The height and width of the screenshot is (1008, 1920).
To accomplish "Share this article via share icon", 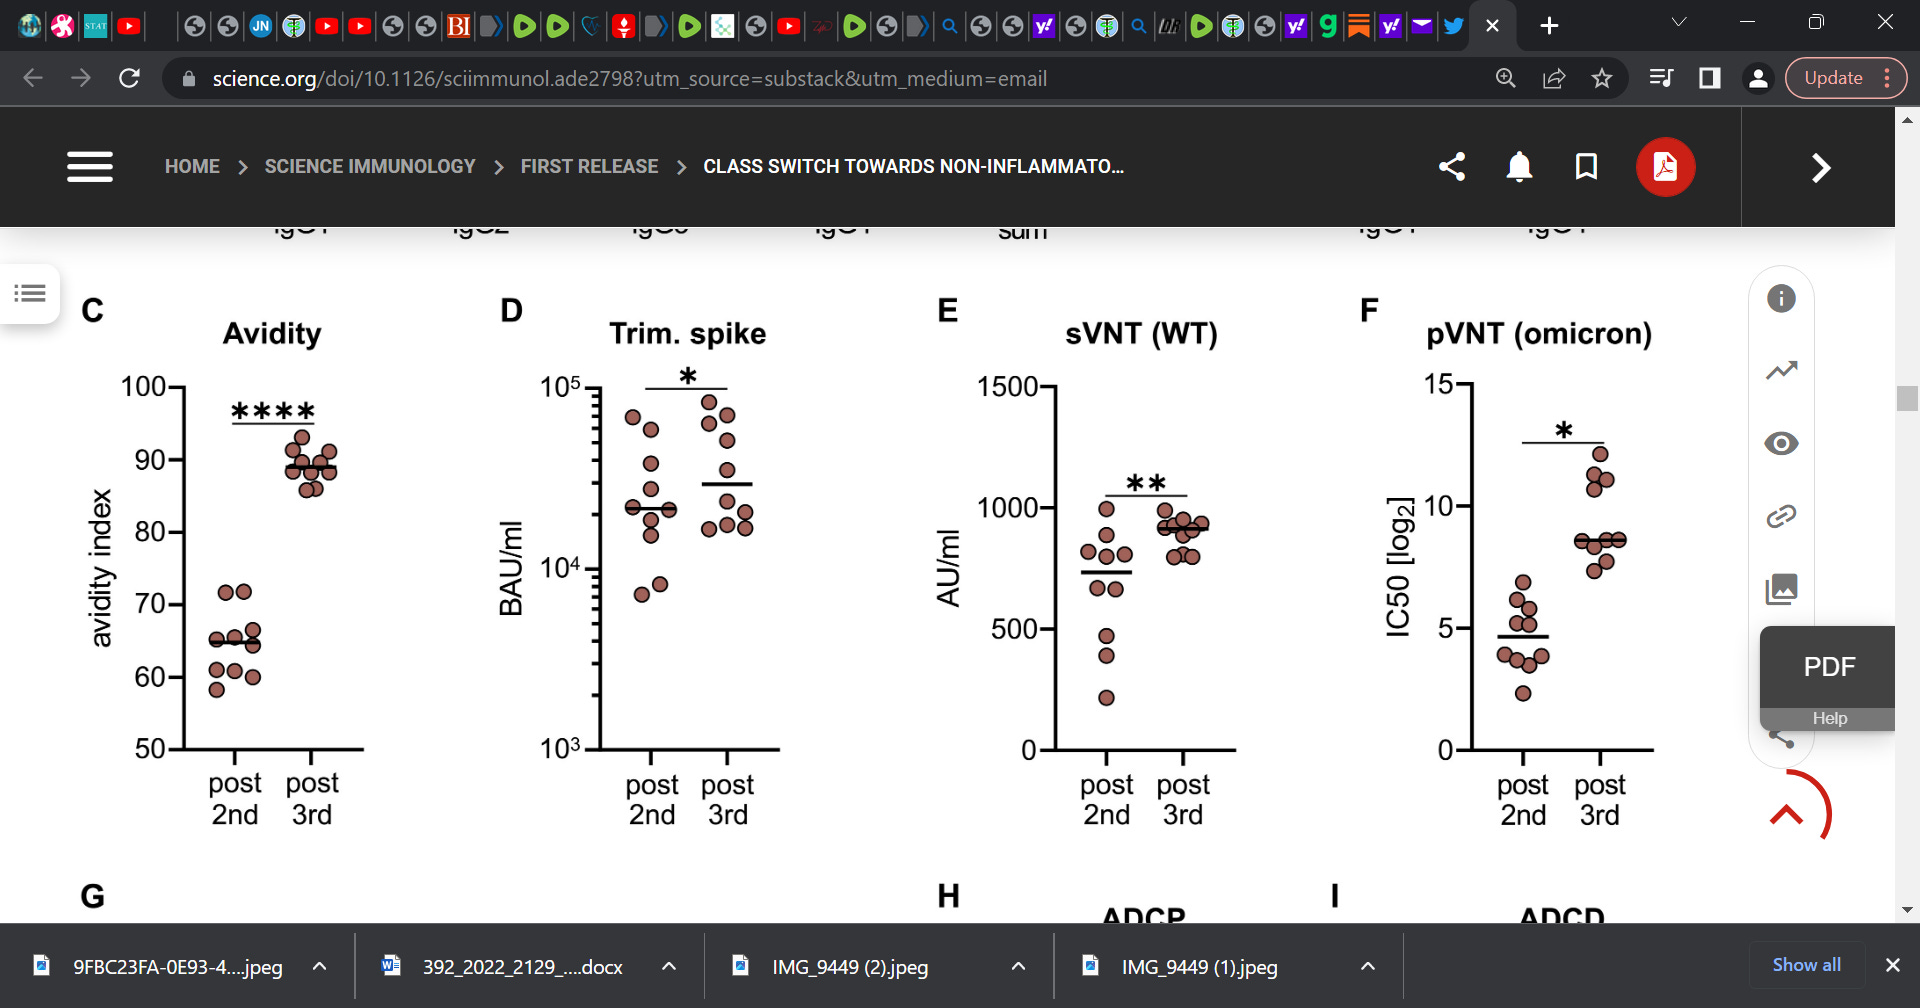I will coord(1452,167).
